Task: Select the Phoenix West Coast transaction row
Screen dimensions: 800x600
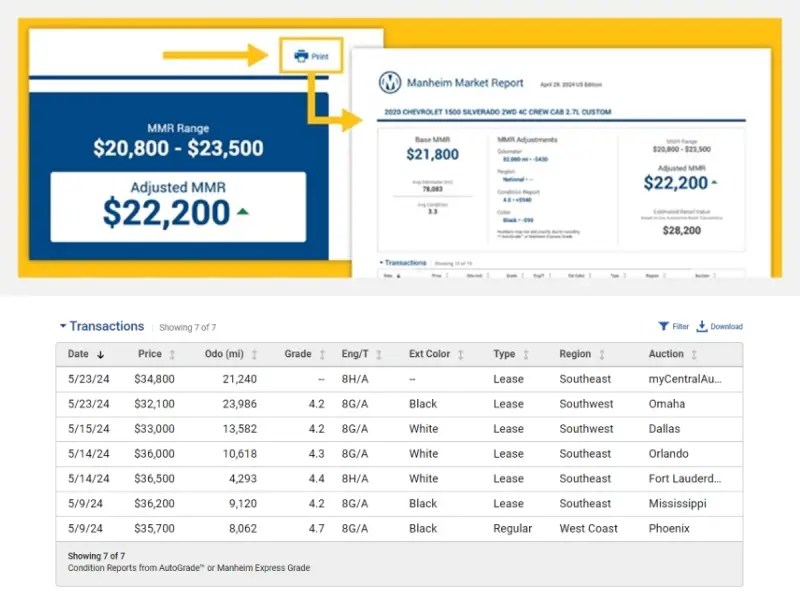Action: coord(399,528)
